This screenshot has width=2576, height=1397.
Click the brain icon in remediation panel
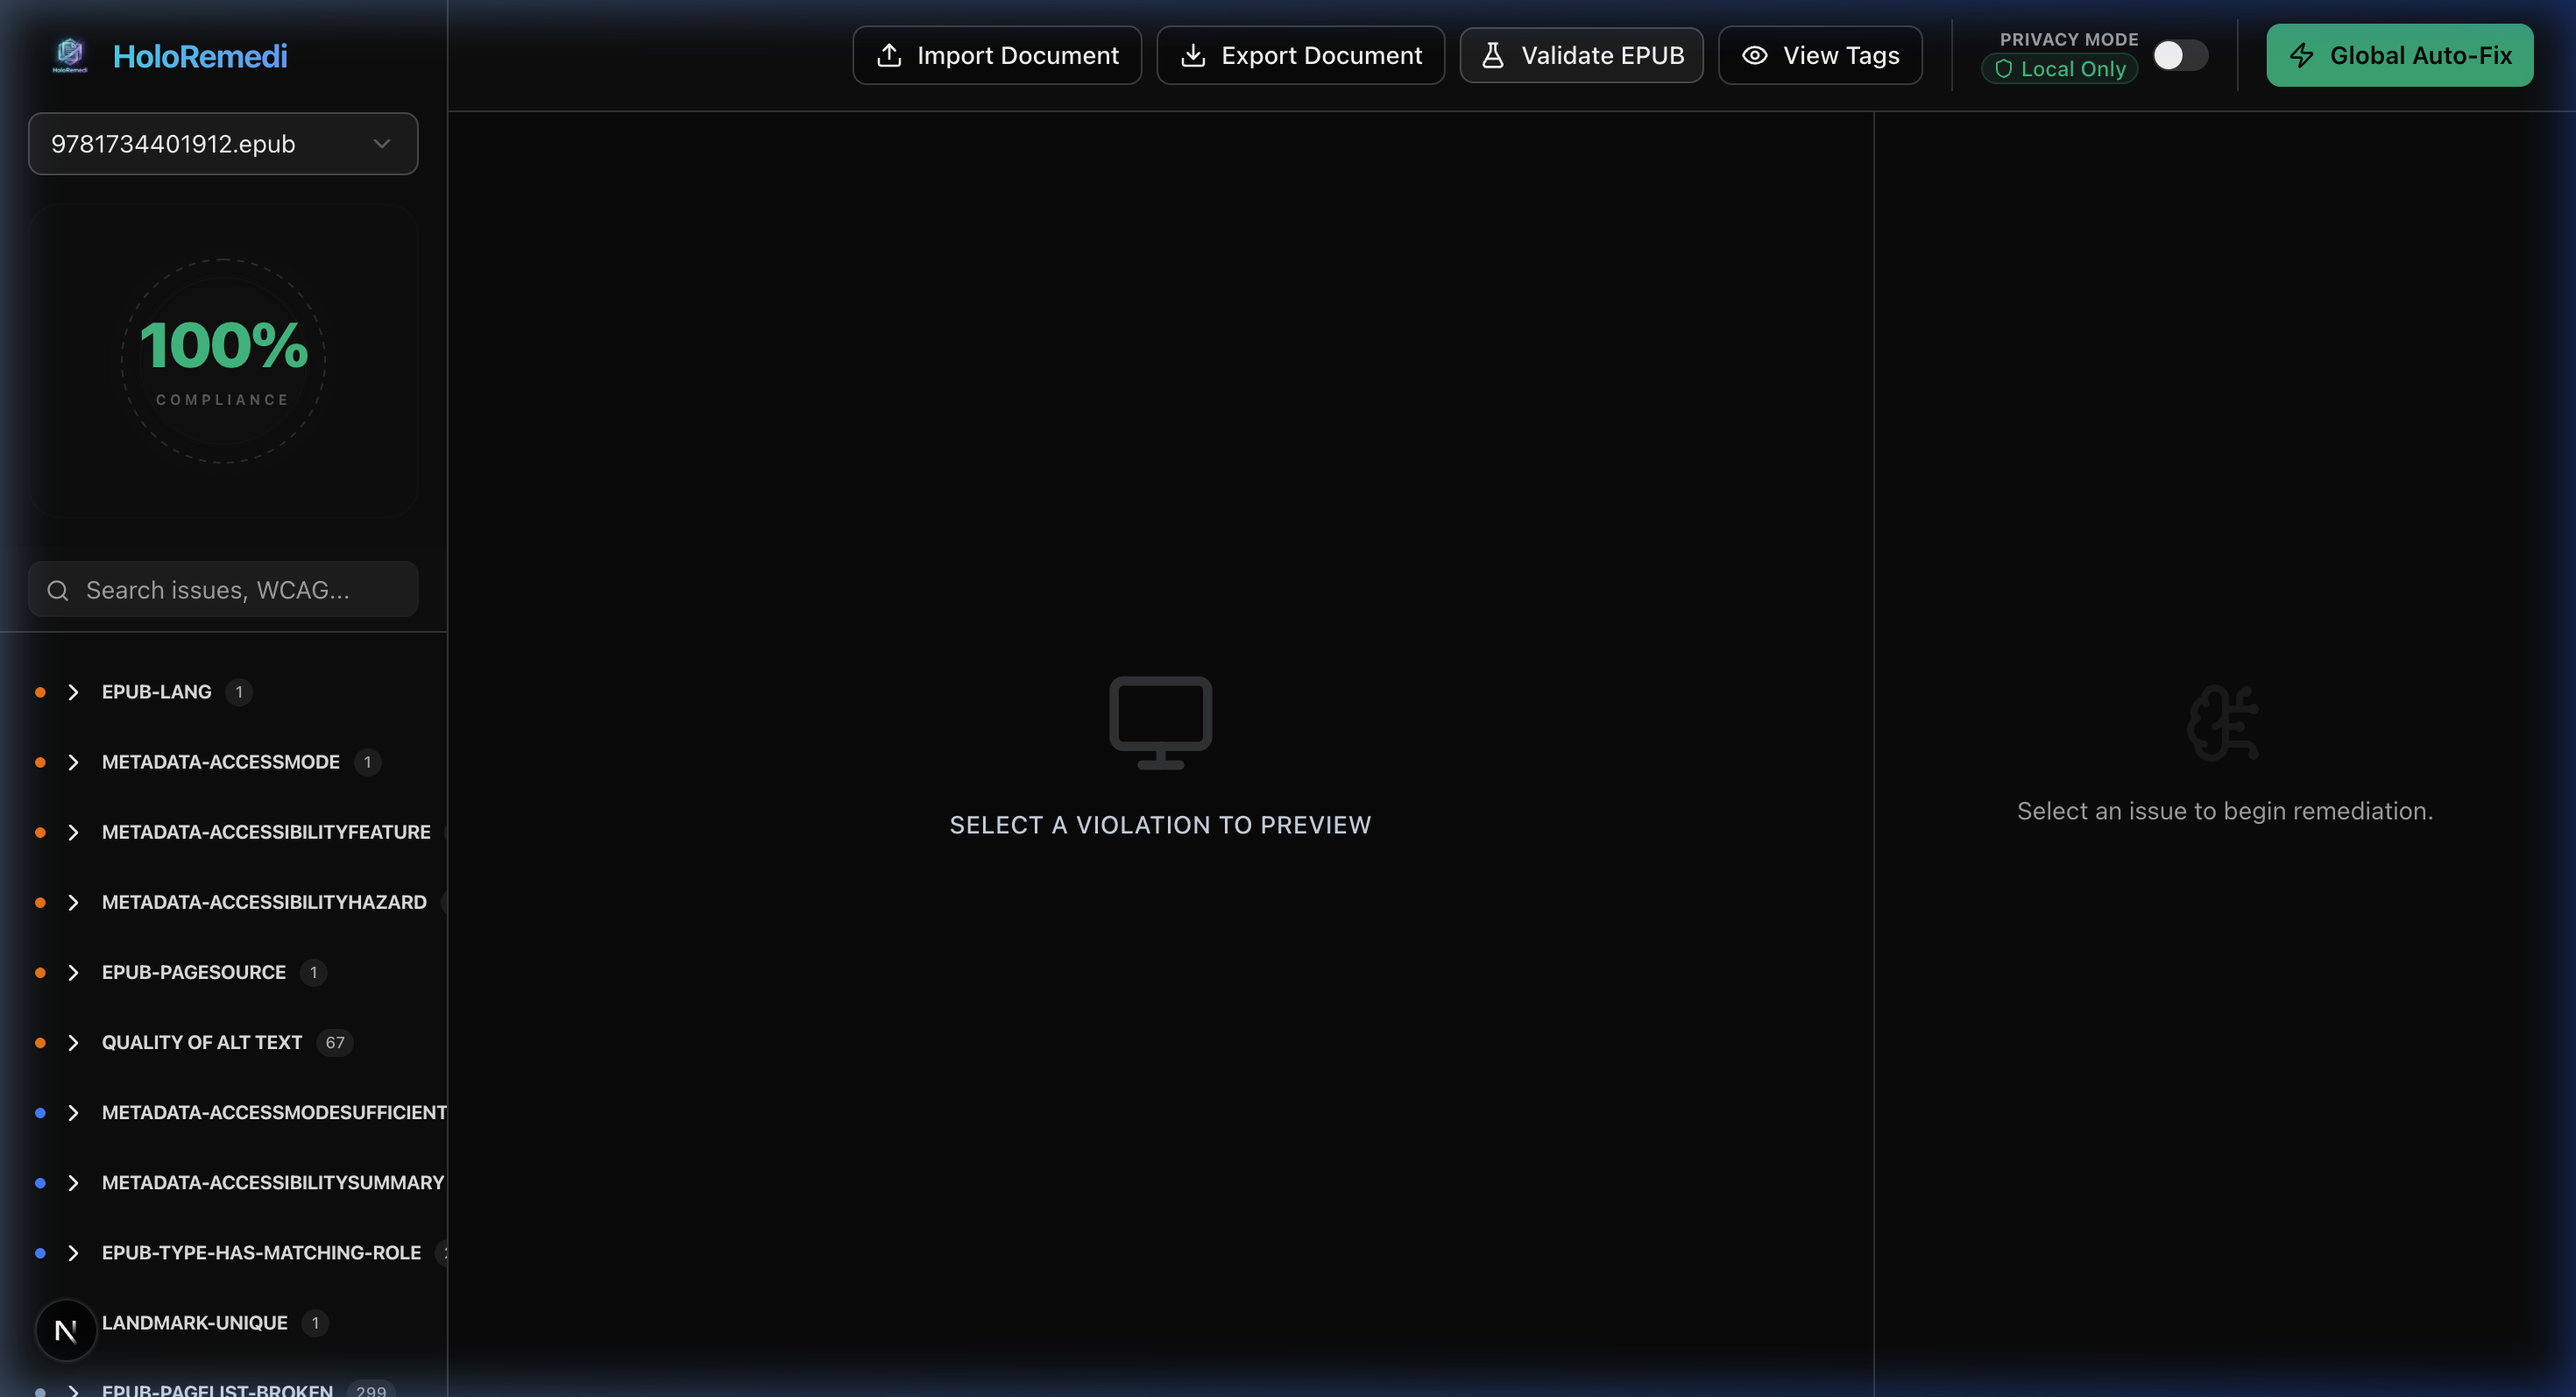tap(2223, 722)
